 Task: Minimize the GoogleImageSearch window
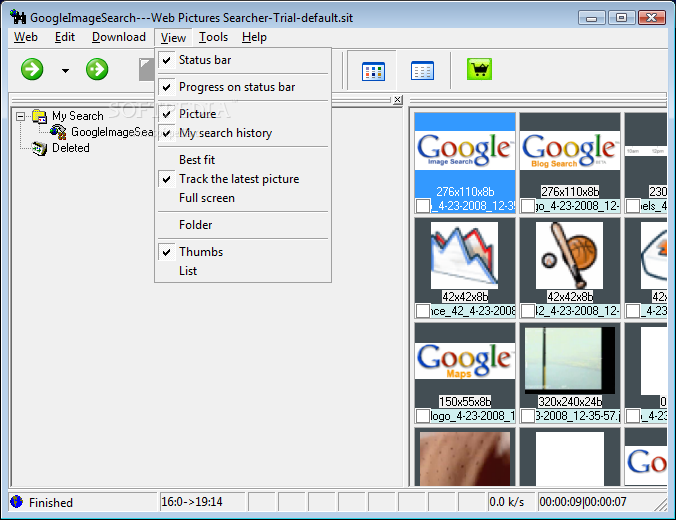592,18
